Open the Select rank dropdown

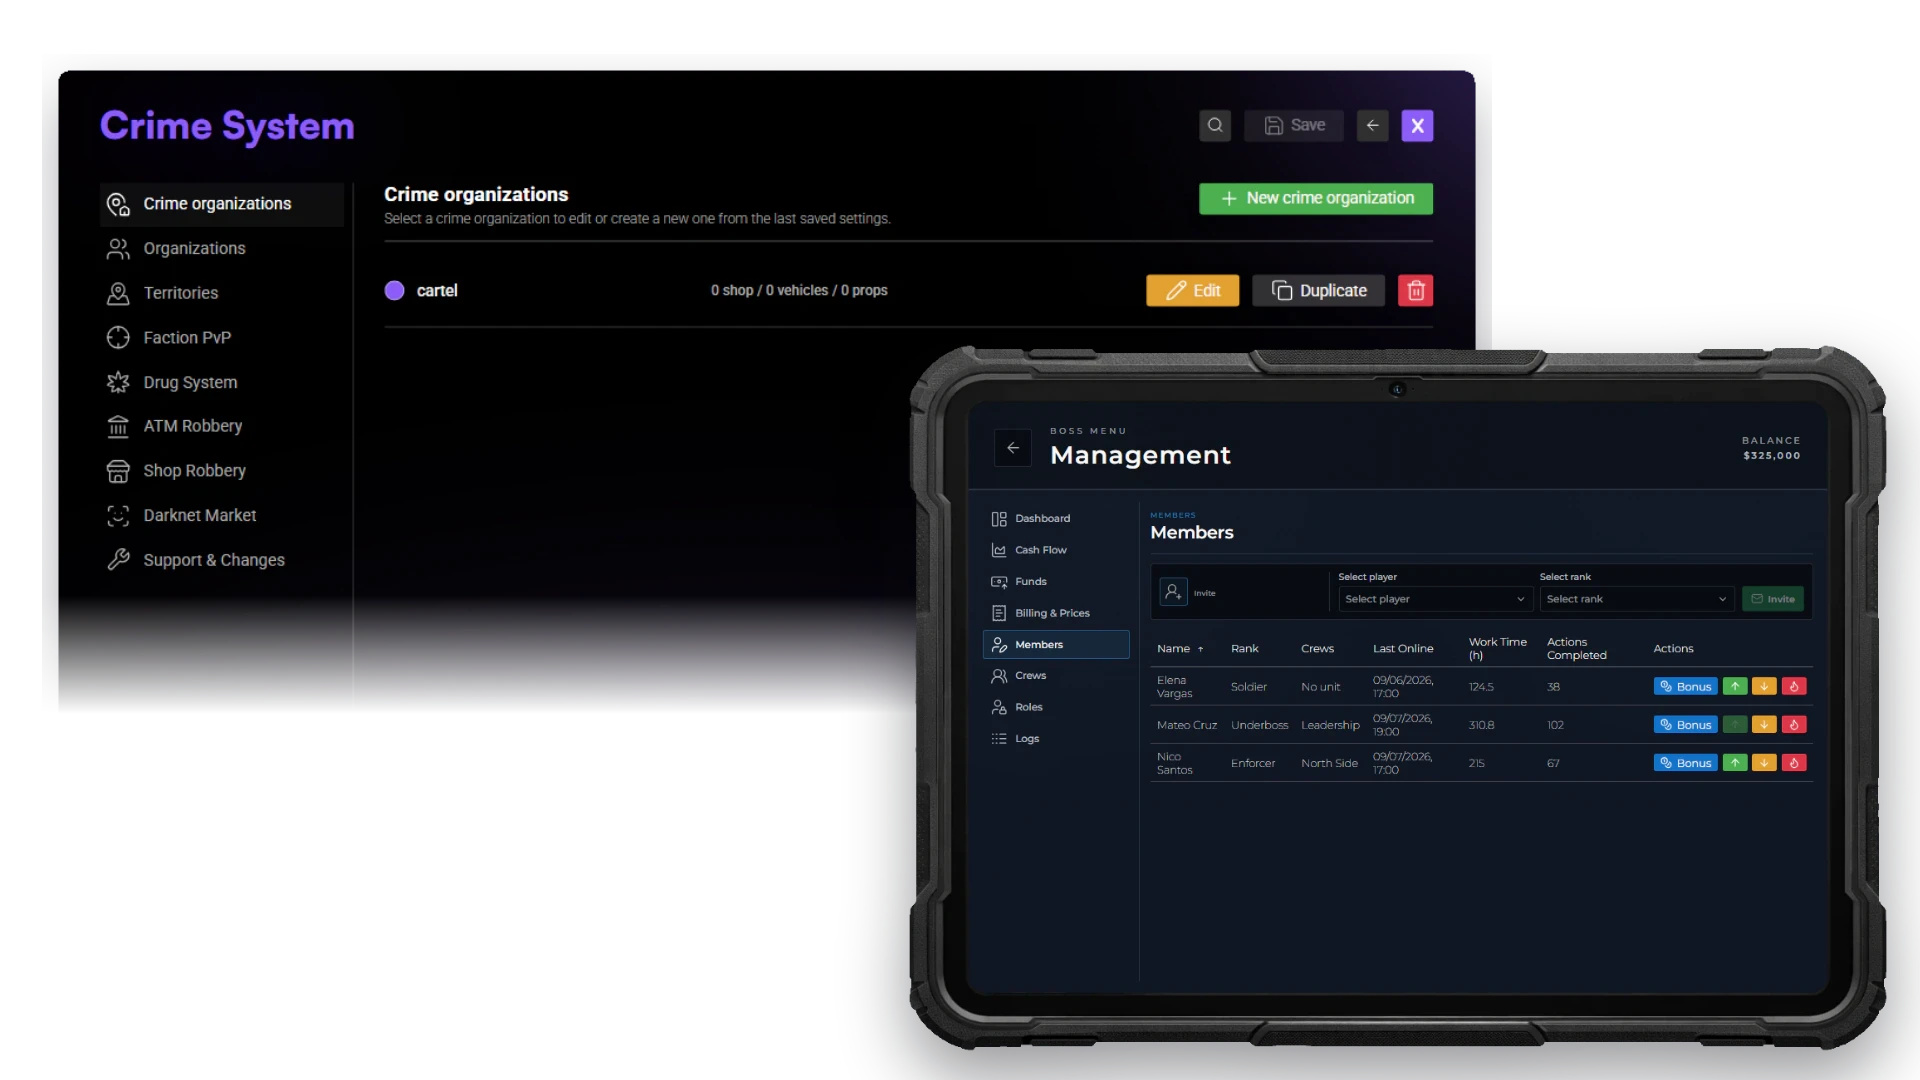[1636, 599]
